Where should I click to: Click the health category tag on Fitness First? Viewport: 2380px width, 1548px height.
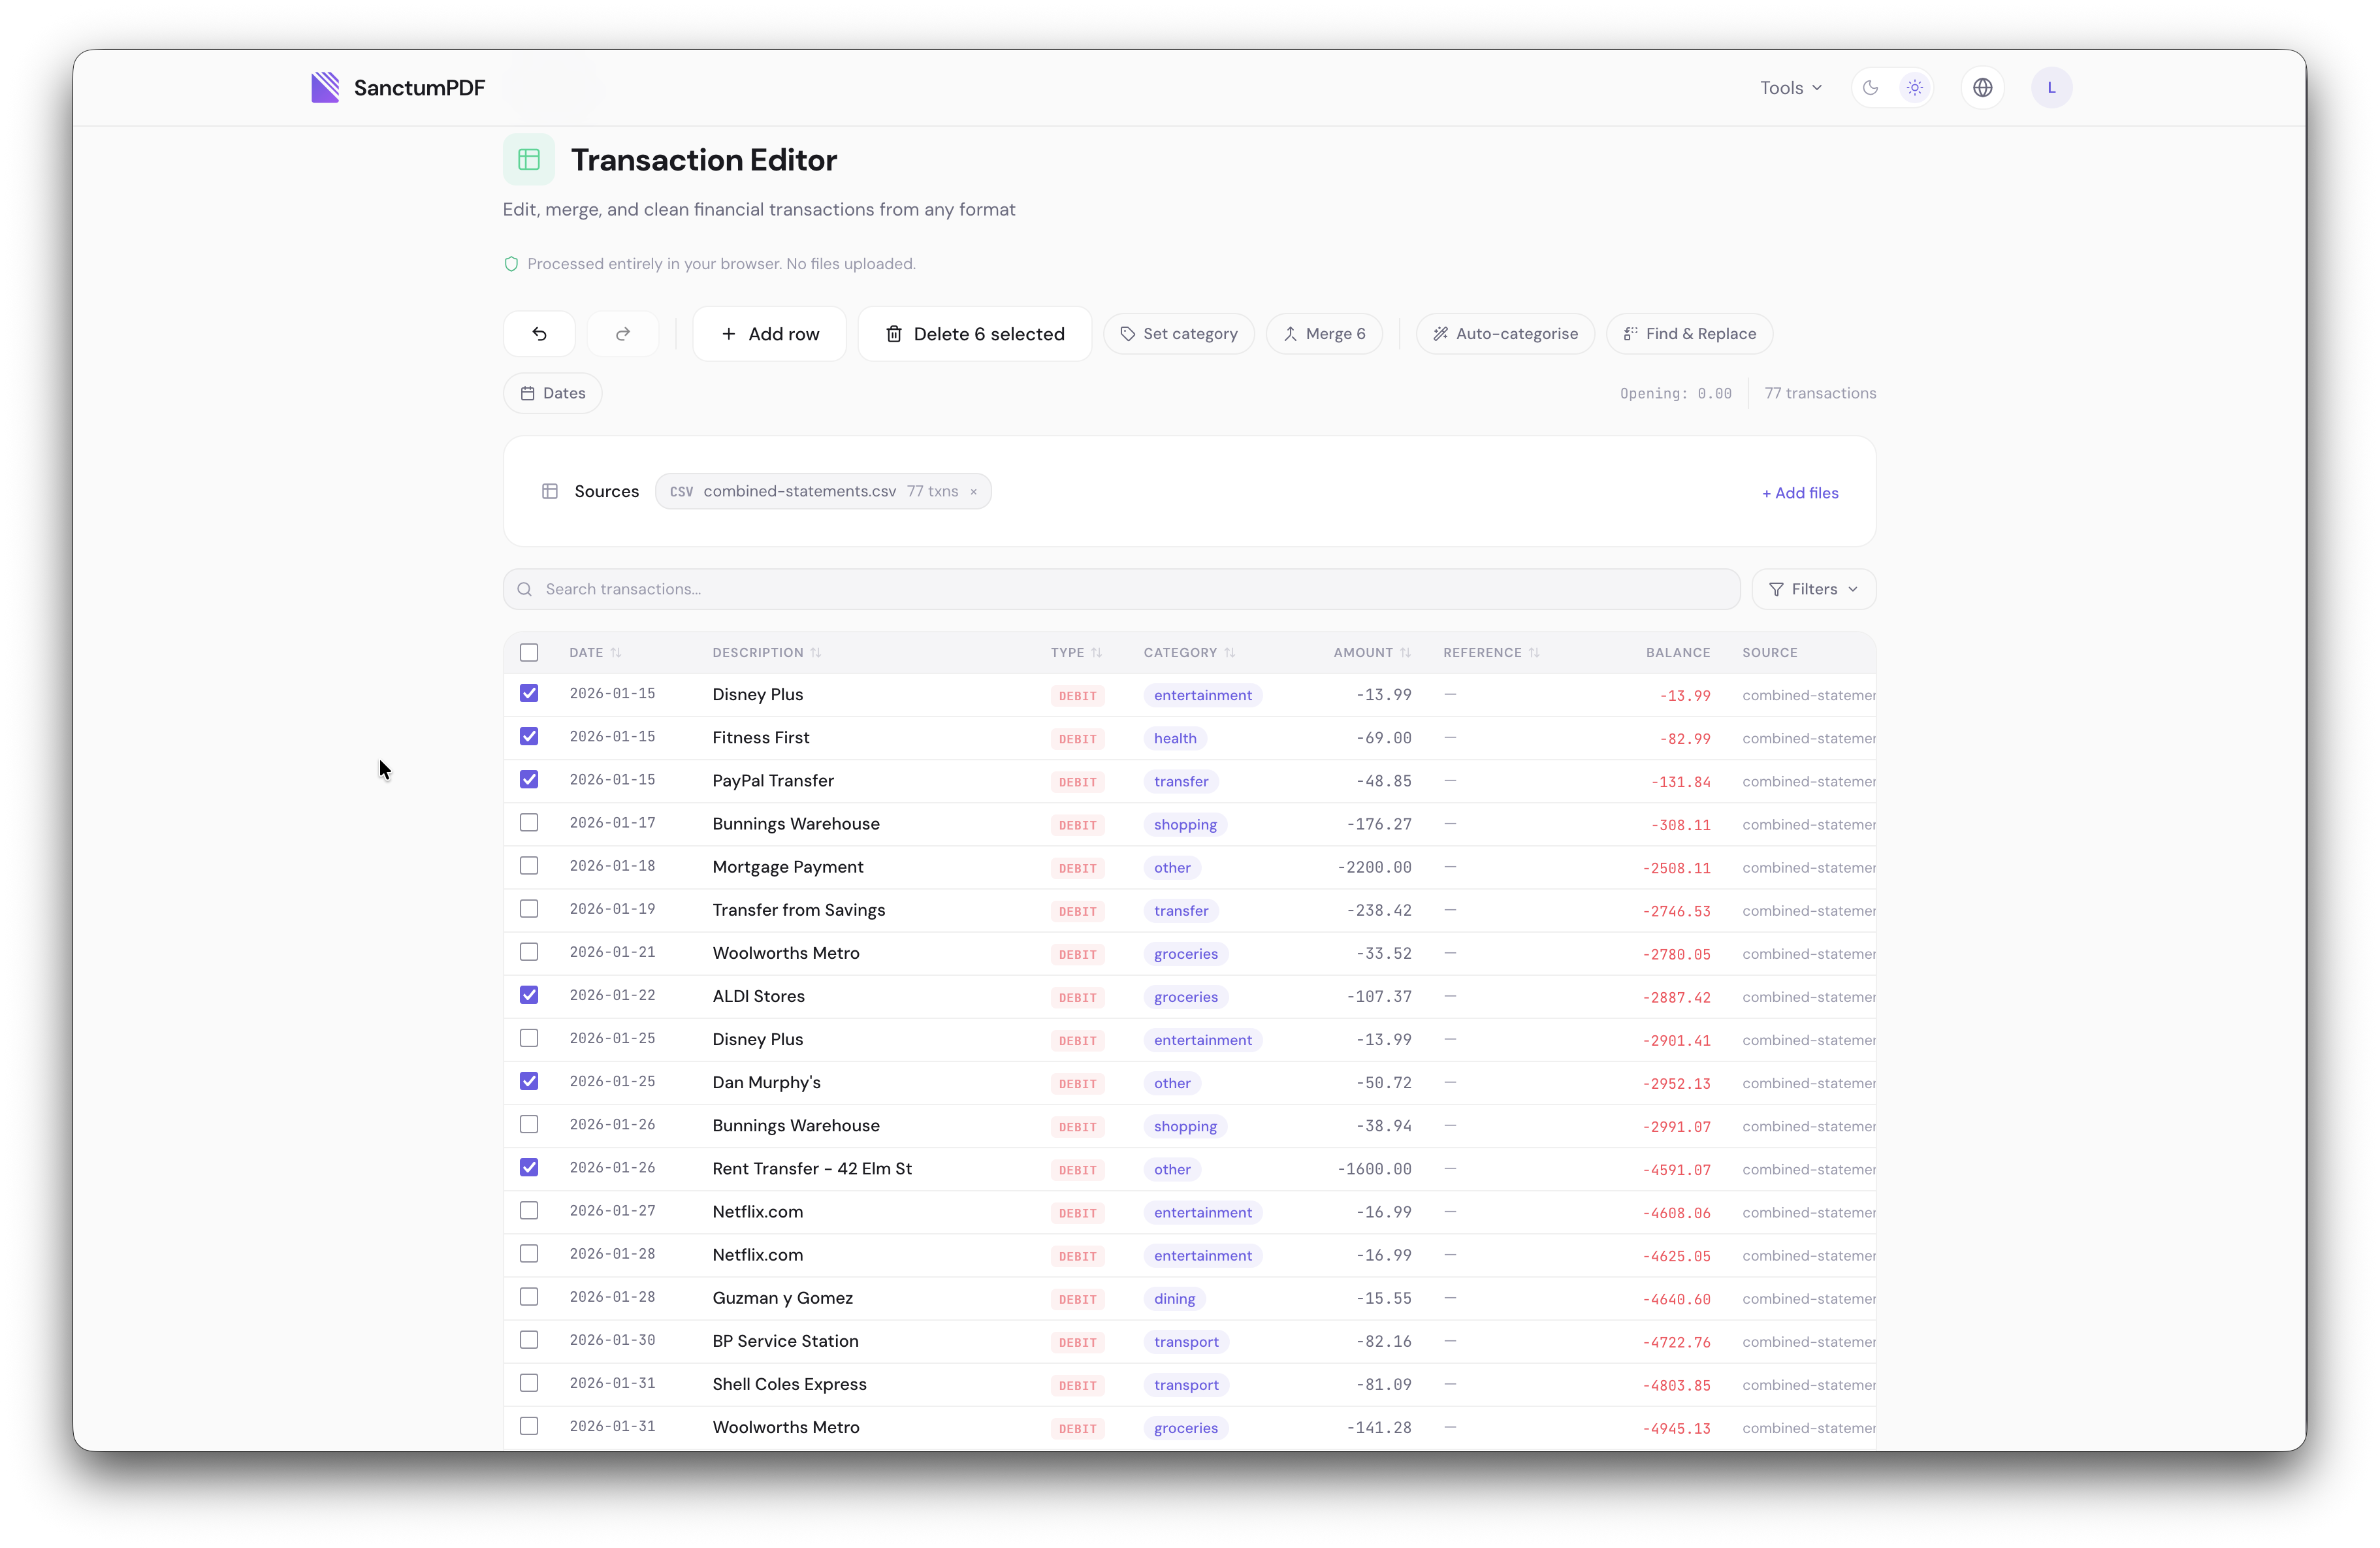tap(1174, 738)
